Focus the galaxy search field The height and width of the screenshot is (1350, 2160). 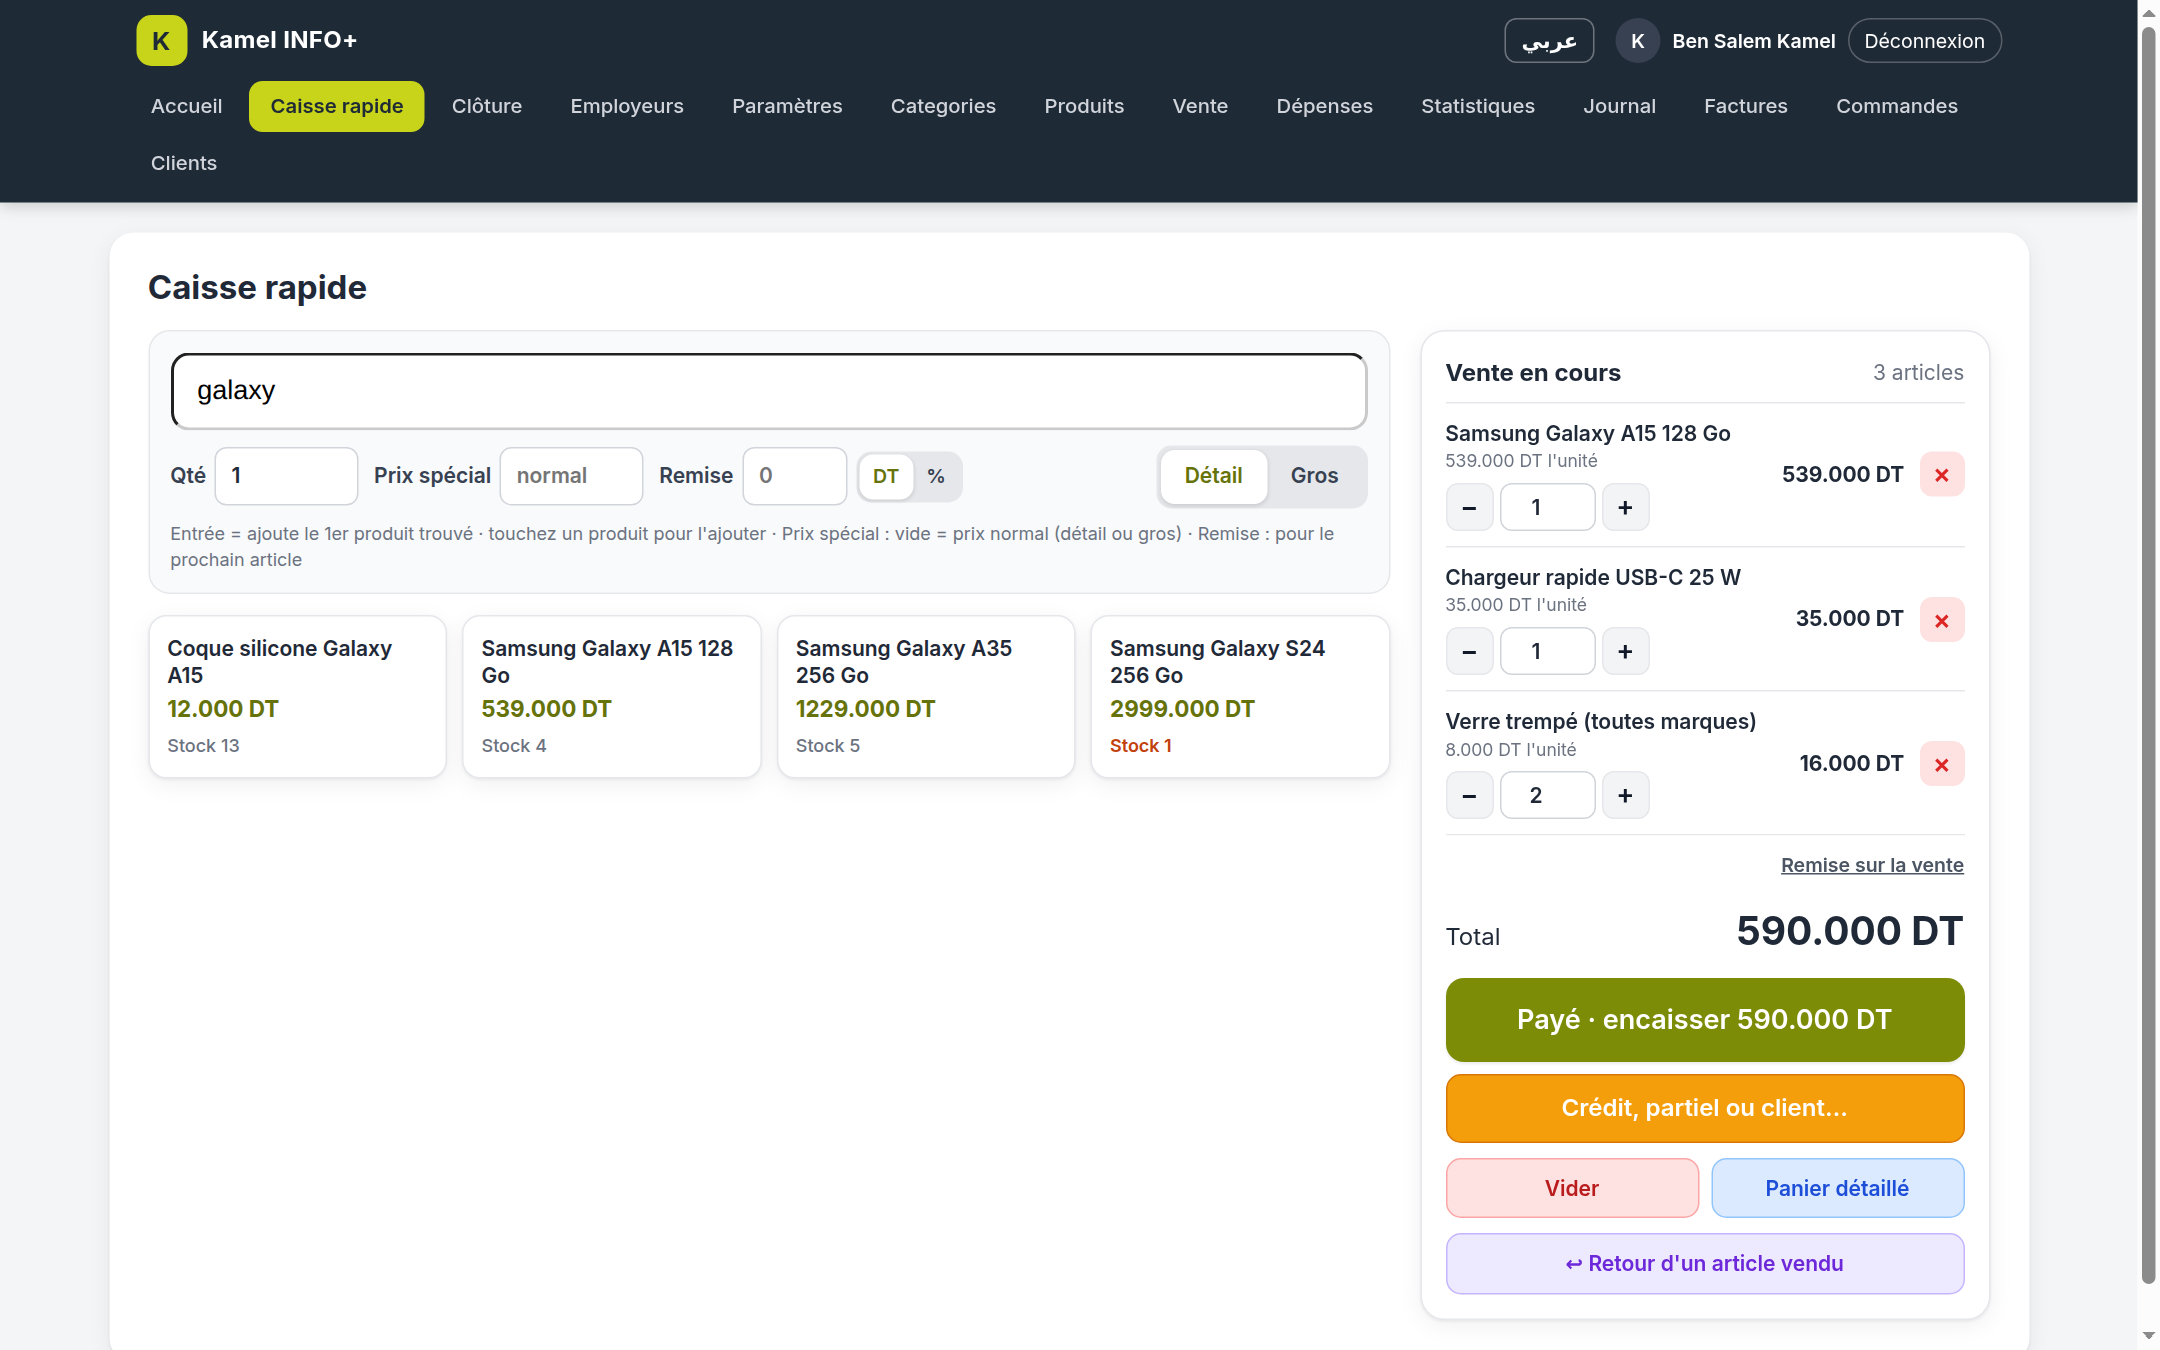point(769,391)
